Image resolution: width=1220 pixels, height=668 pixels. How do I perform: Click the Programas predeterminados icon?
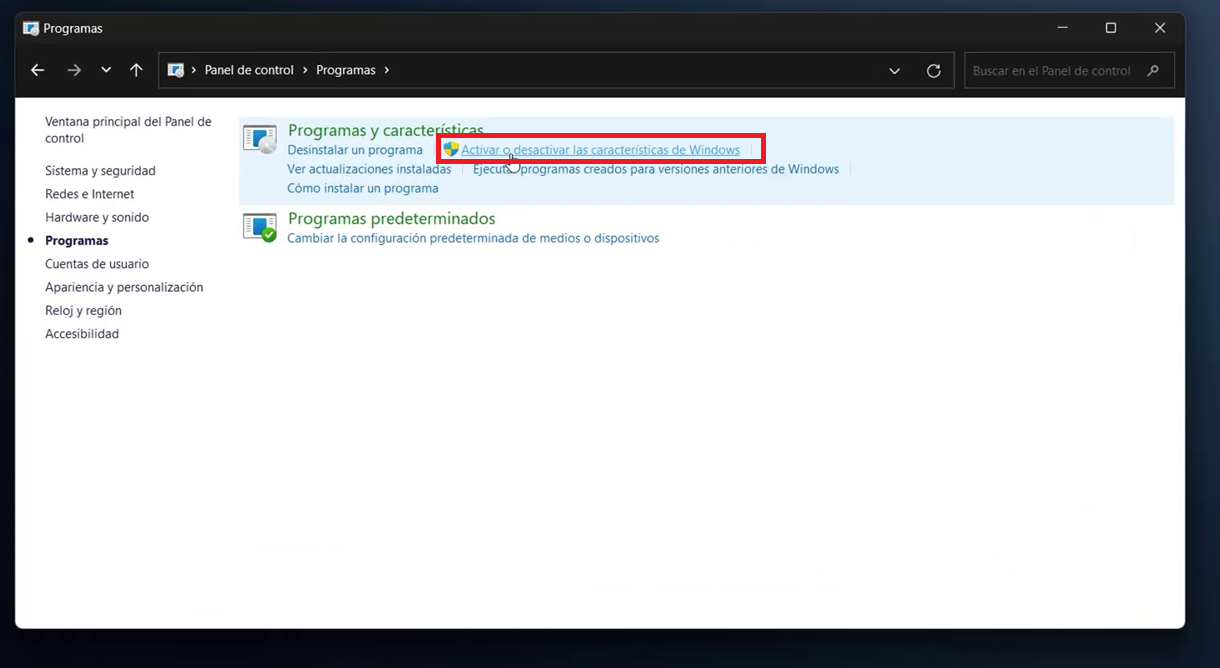260,228
